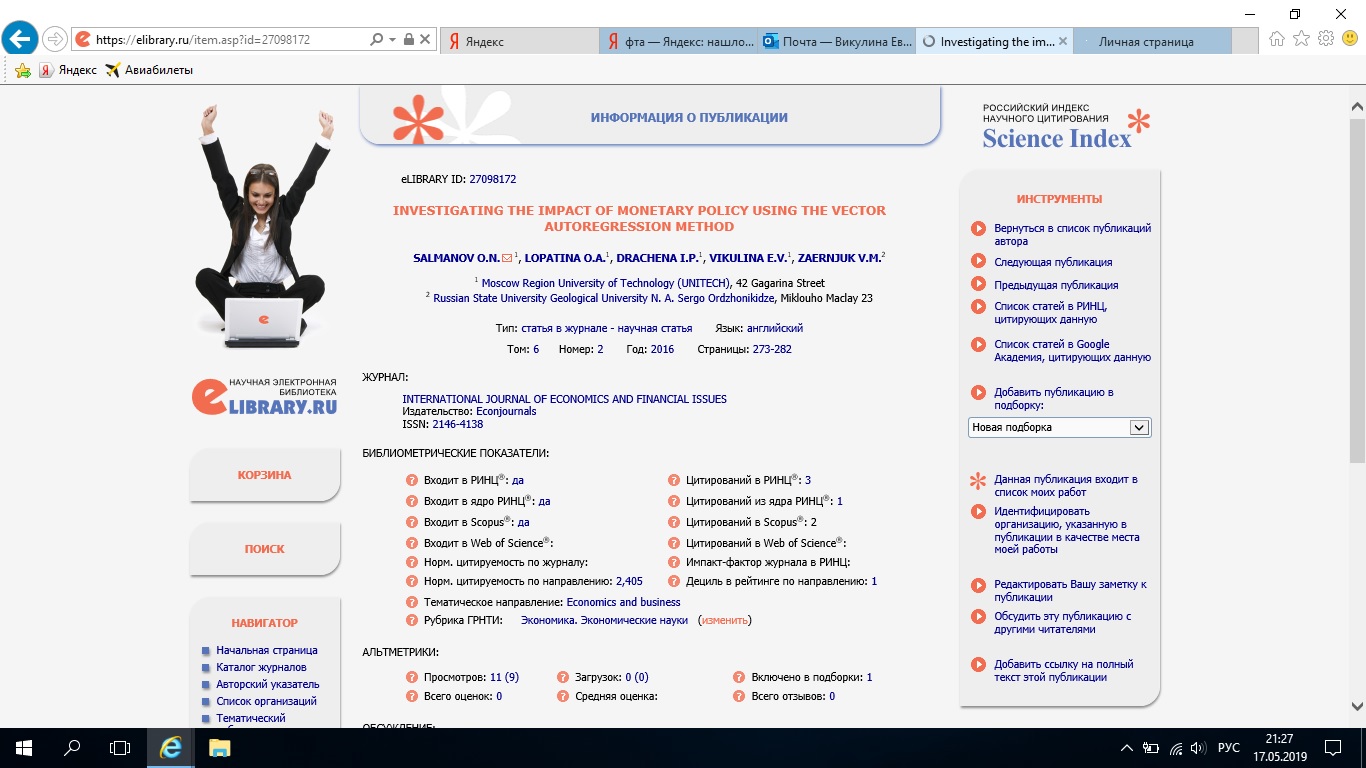Click help icon beside Импакт-фактор журнала в РИНЦ

click(674, 563)
